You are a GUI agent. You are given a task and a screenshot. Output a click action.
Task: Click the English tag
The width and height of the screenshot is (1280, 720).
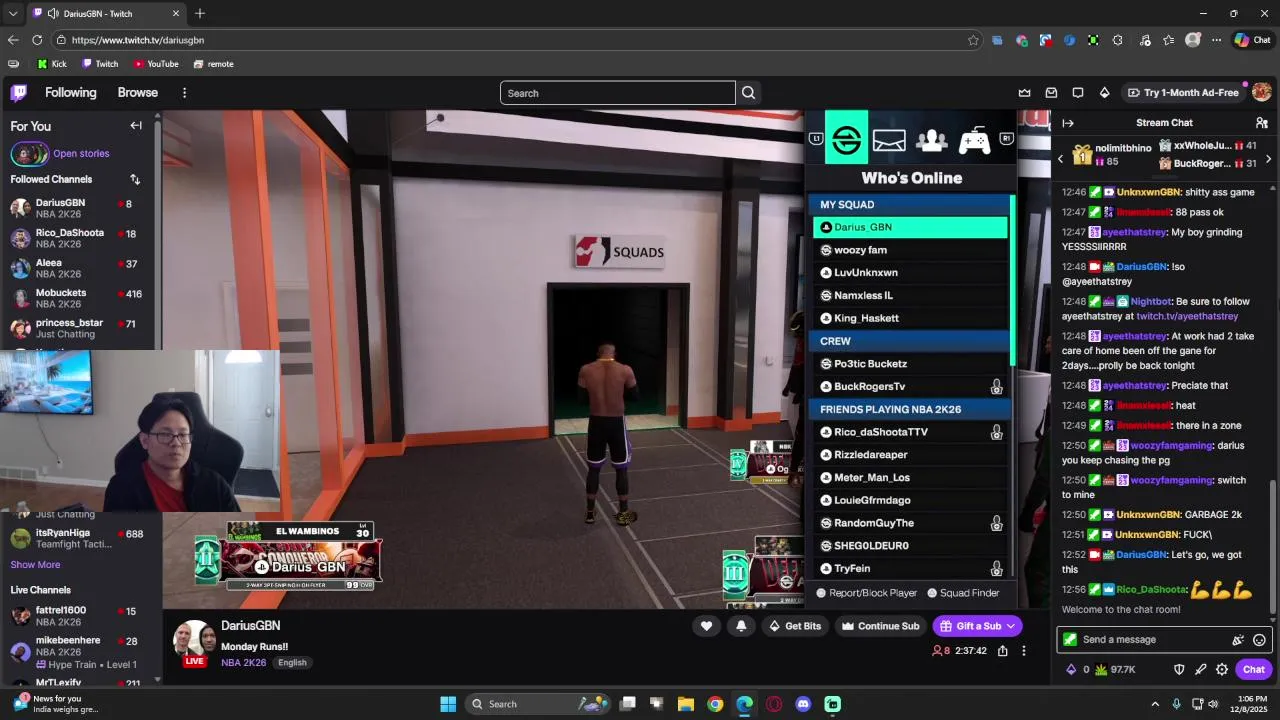[292, 663]
